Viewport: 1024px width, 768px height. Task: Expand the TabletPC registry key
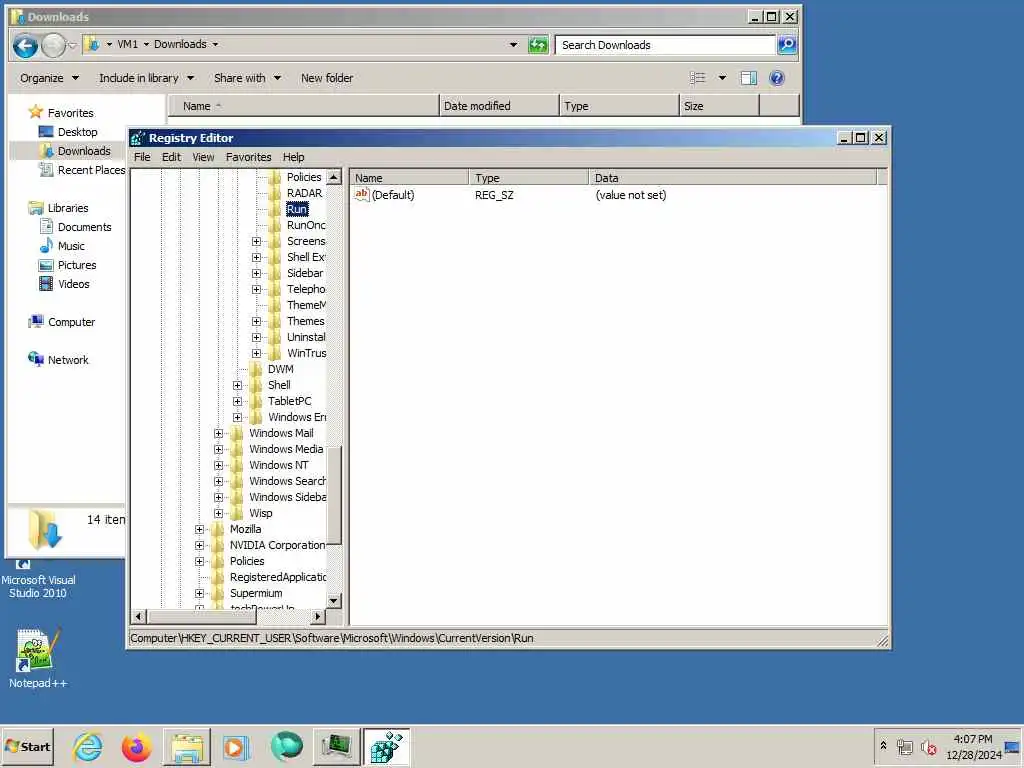[237, 401]
